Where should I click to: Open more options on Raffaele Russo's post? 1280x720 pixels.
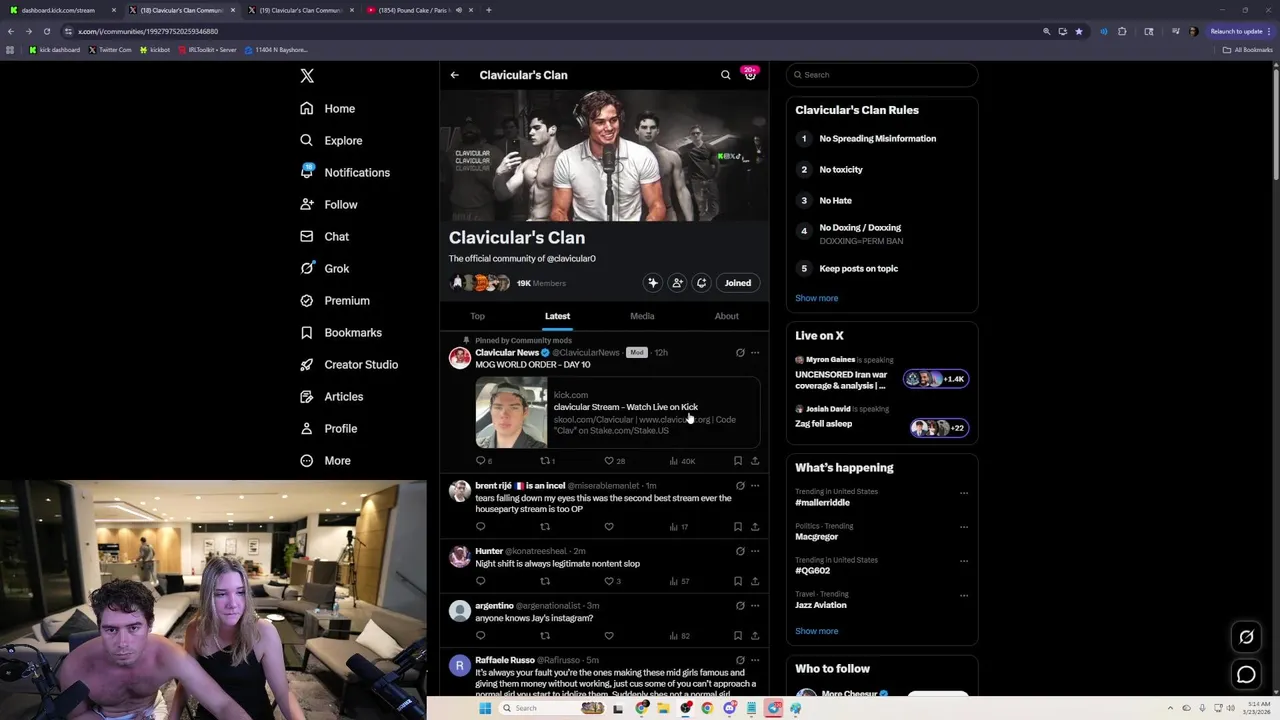(755, 660)
